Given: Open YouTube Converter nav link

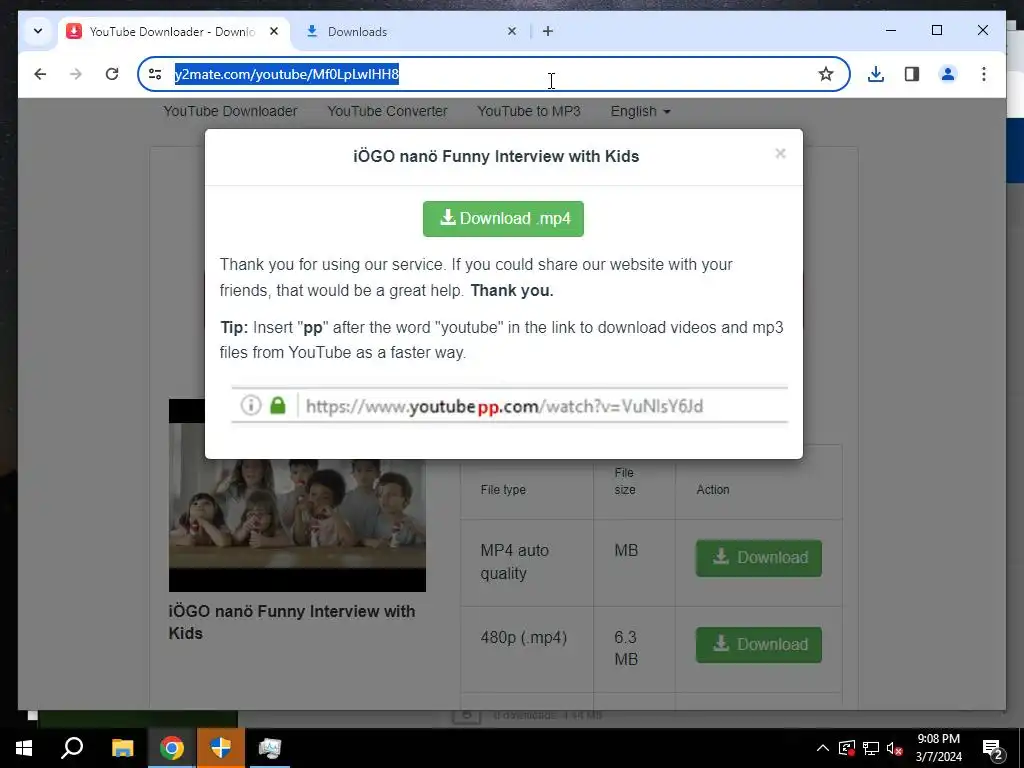Looking at the screenshot, I should [x=387, y=111].
